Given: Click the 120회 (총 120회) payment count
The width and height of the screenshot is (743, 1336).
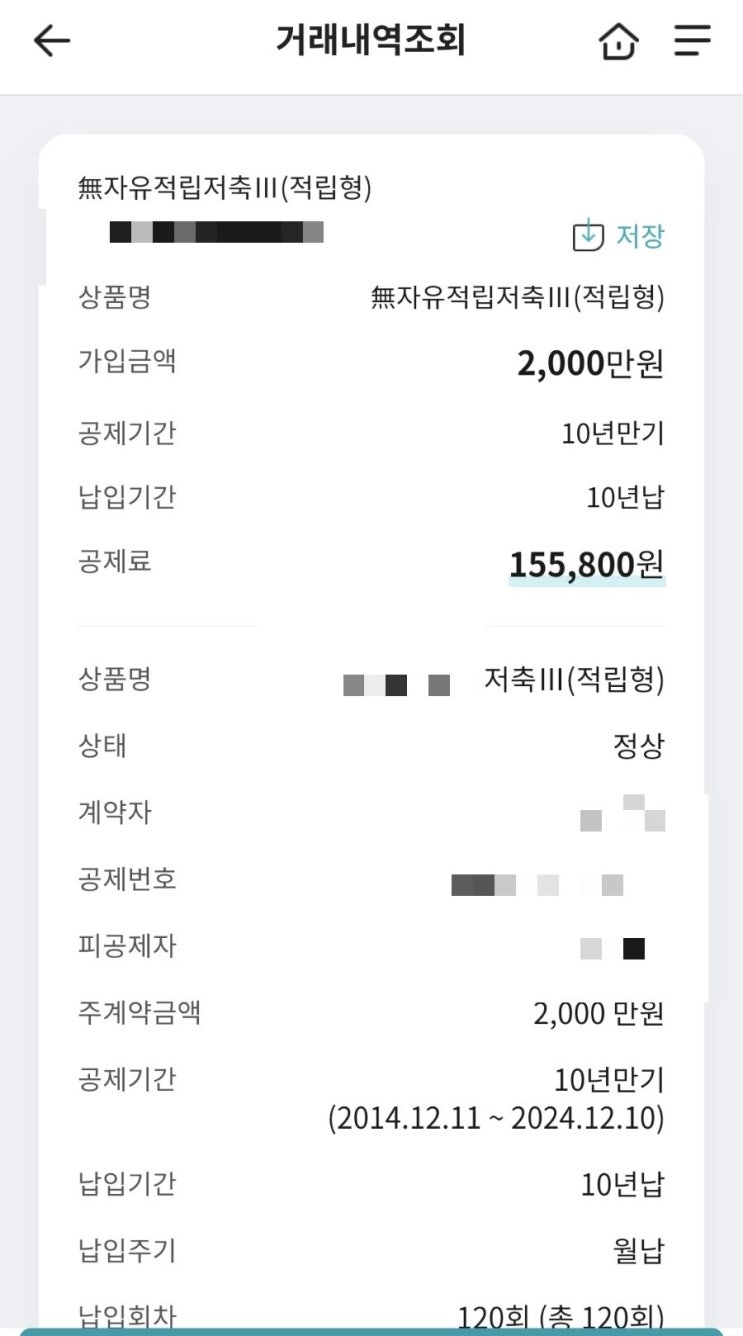Looking at the screenshot, I should (x=561, y=1317).
